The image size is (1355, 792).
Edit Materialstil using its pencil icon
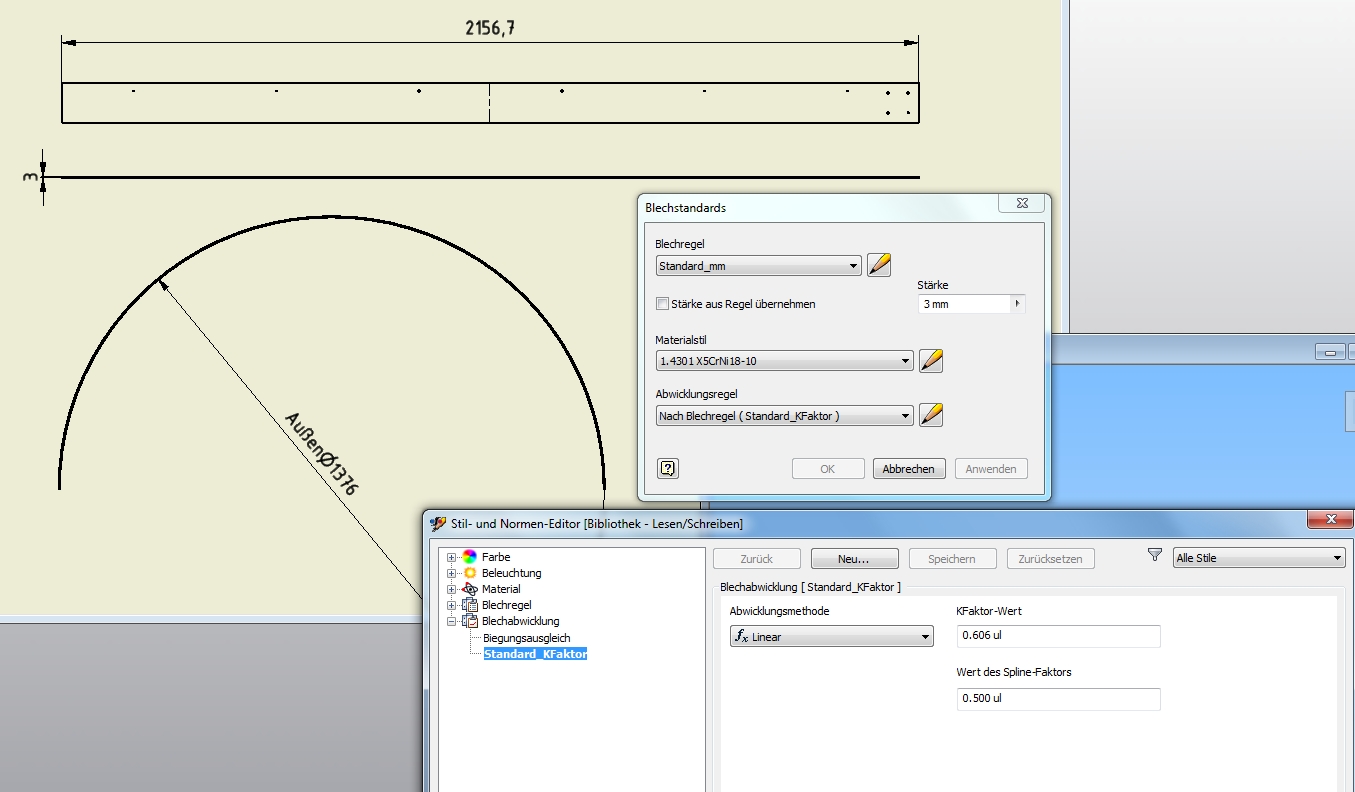pyautogui.click(x=931, y=361)
